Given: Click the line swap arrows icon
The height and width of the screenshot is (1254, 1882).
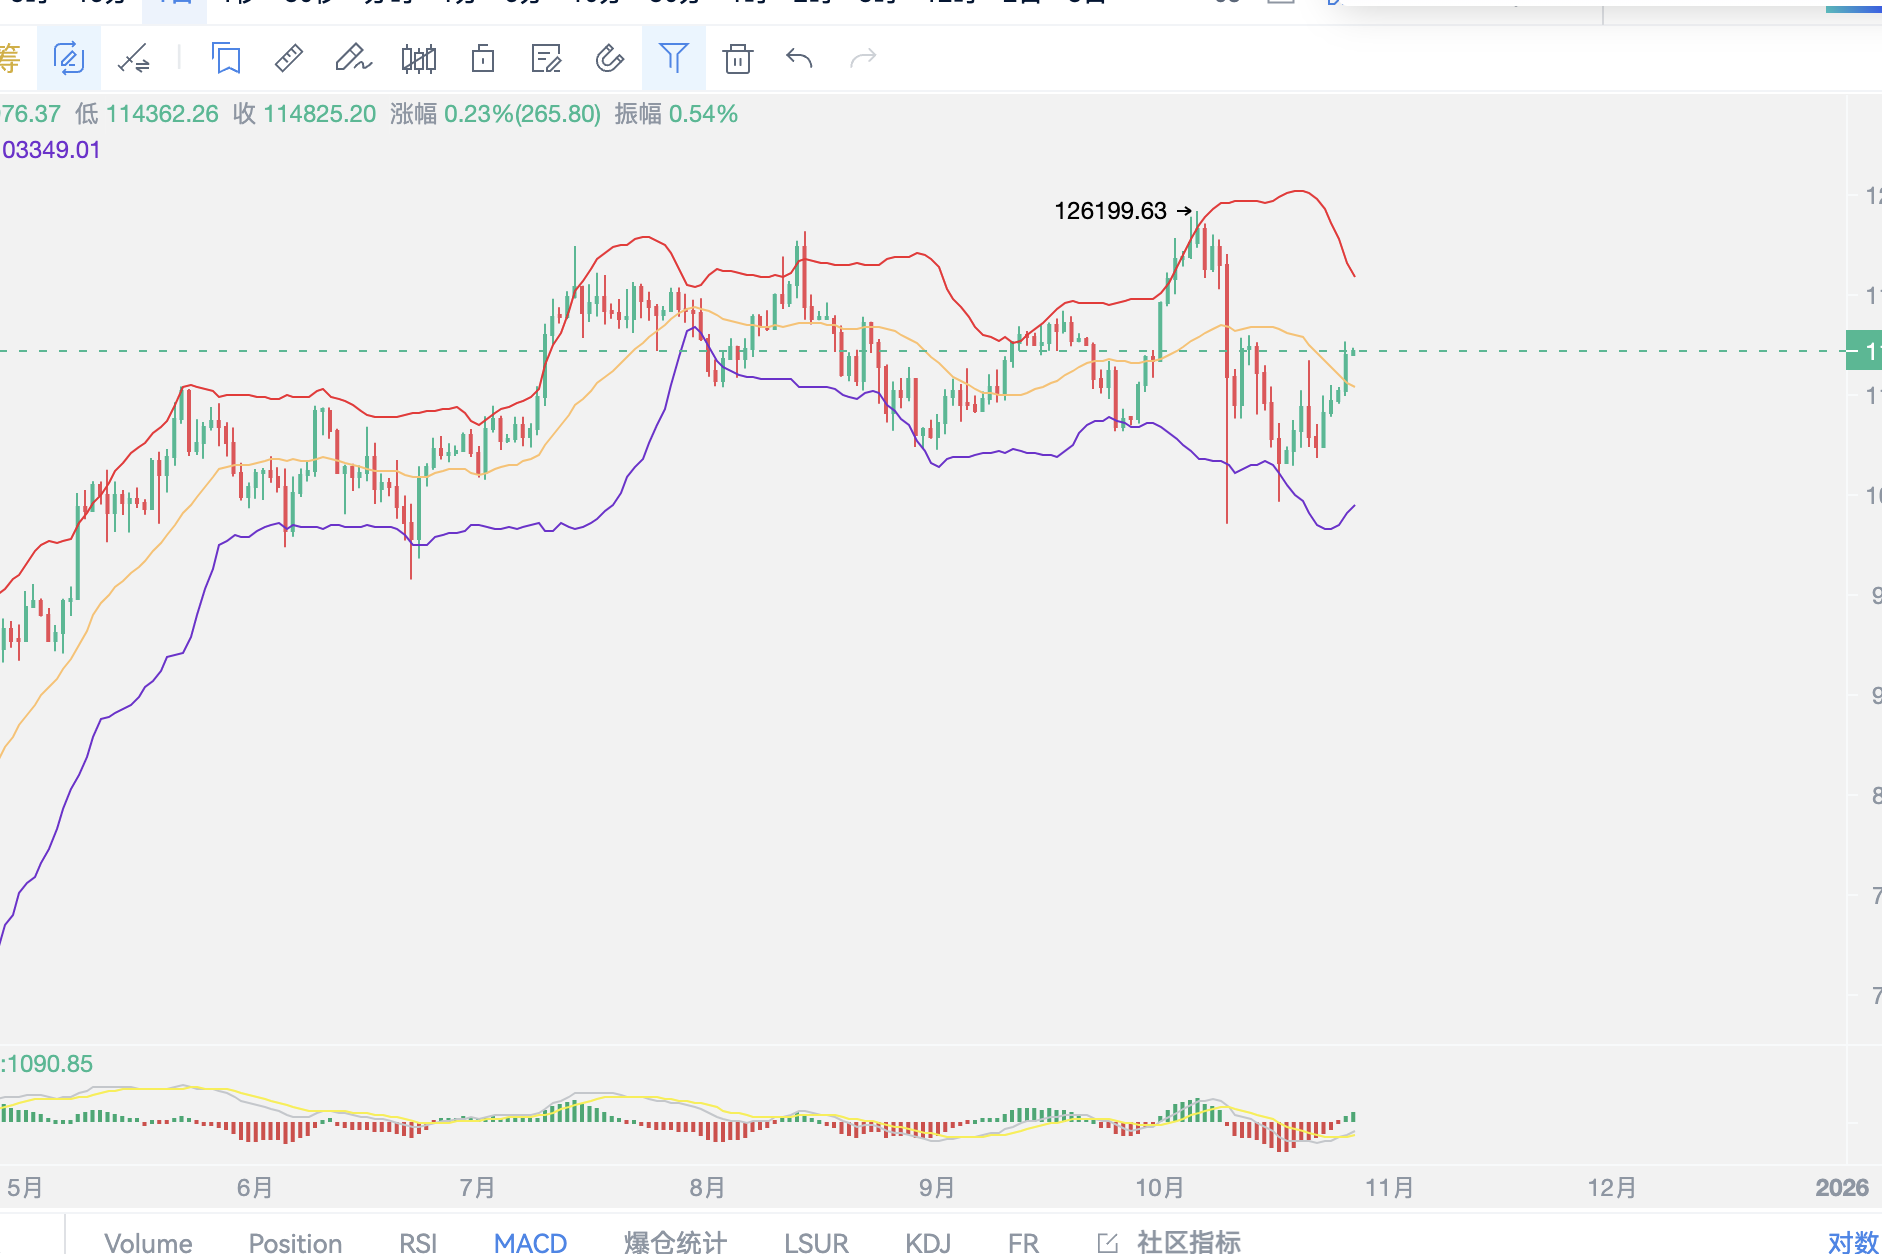Looking at the screenshot, I should 134,59.
